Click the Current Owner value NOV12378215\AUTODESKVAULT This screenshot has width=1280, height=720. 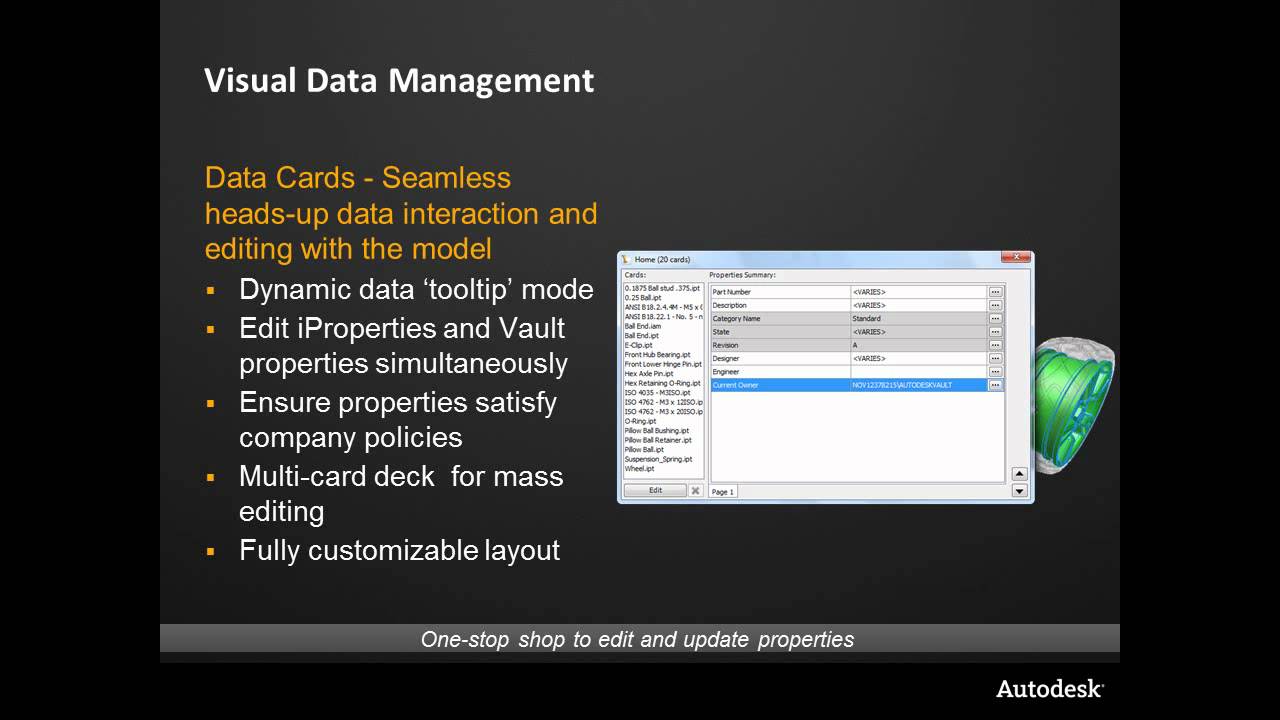point(918,384)
